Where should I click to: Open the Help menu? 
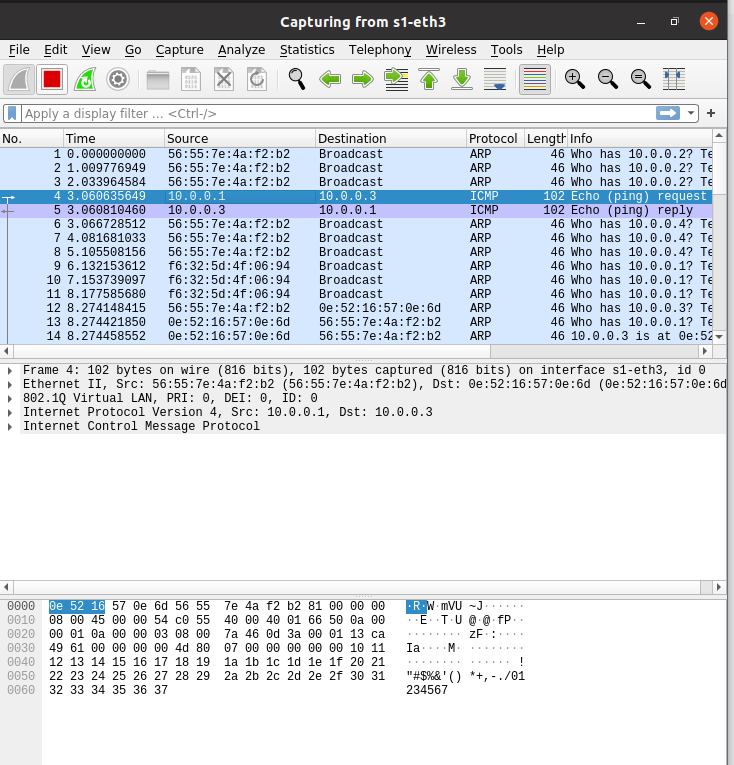tap(550, 50)
